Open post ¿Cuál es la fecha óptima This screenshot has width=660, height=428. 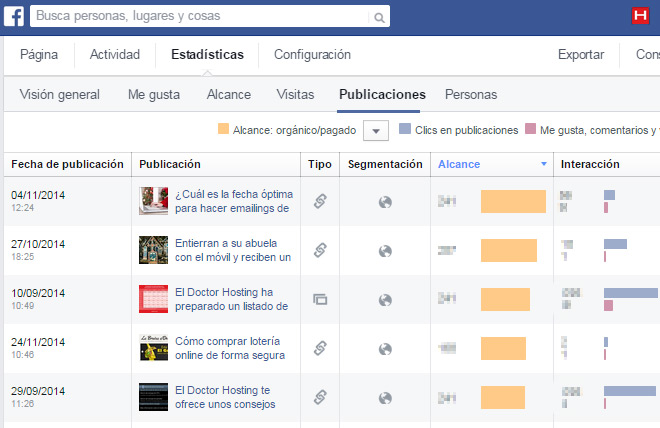(x=234, y=201)
